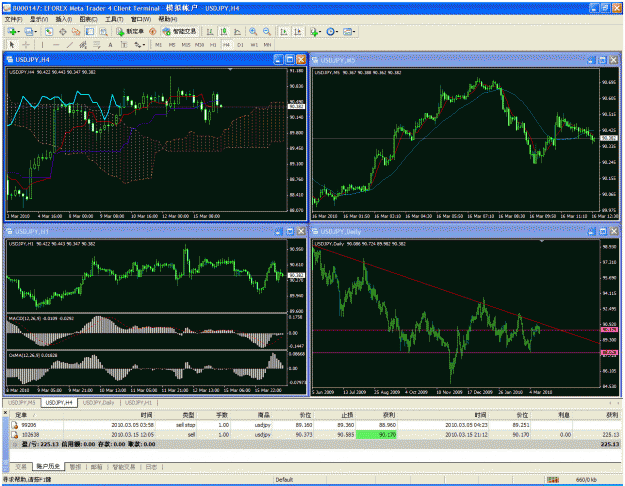
Task: Expand the new chart dropdown arrow
Action: click(19, 31)
